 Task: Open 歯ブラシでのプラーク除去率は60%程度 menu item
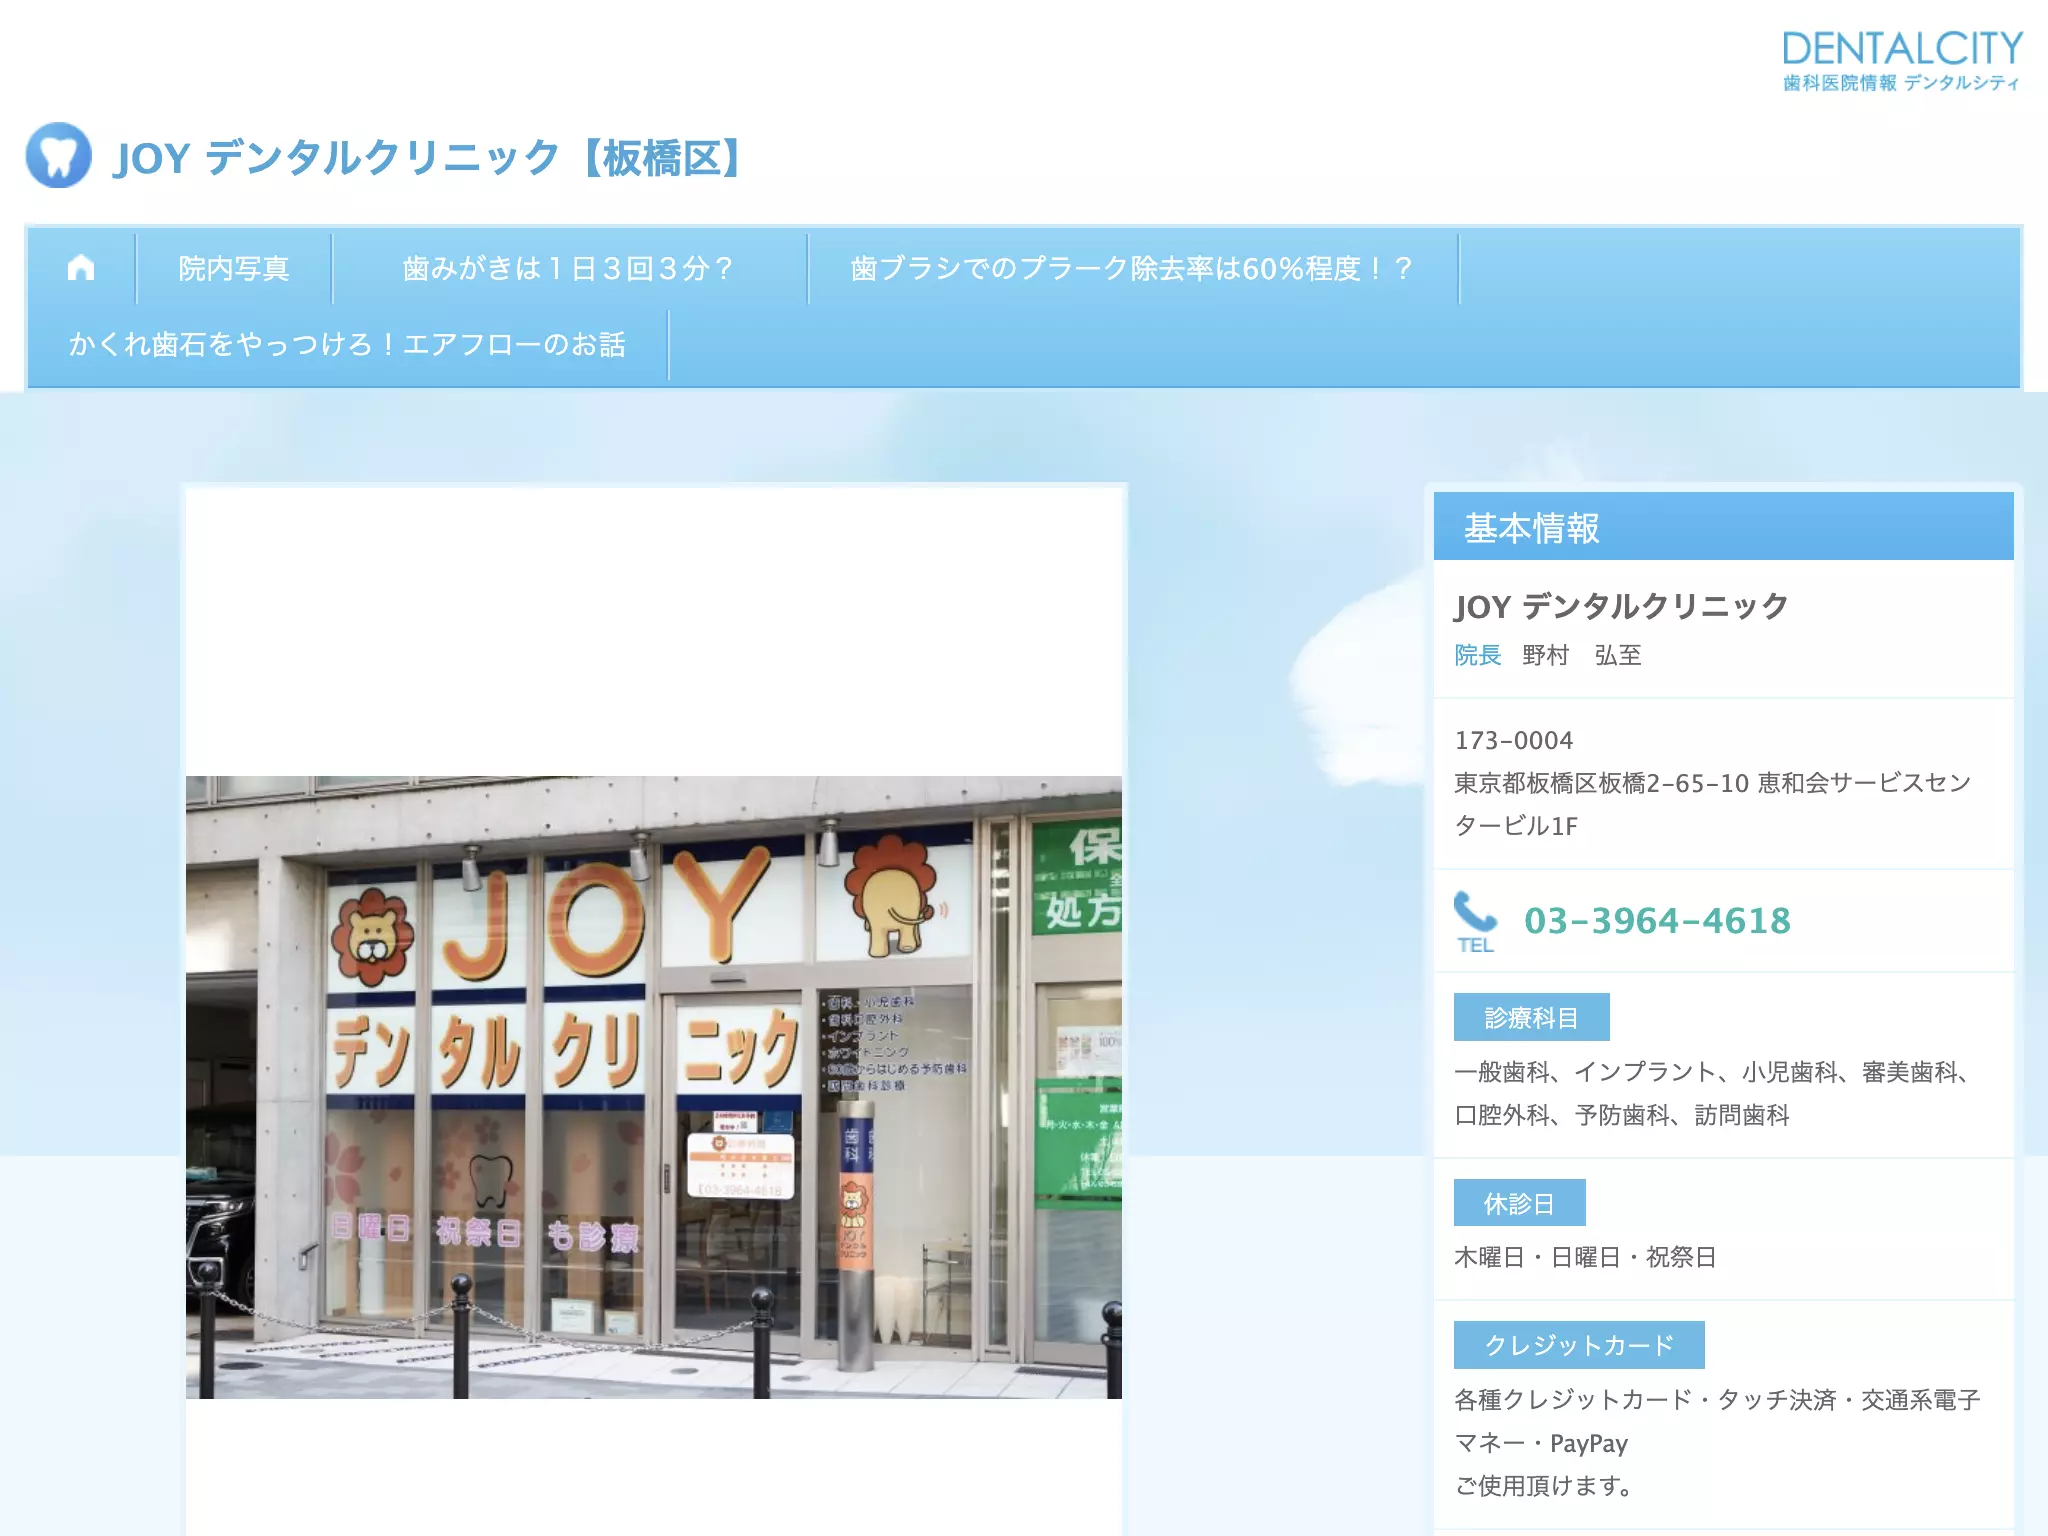coord(1133,268)
